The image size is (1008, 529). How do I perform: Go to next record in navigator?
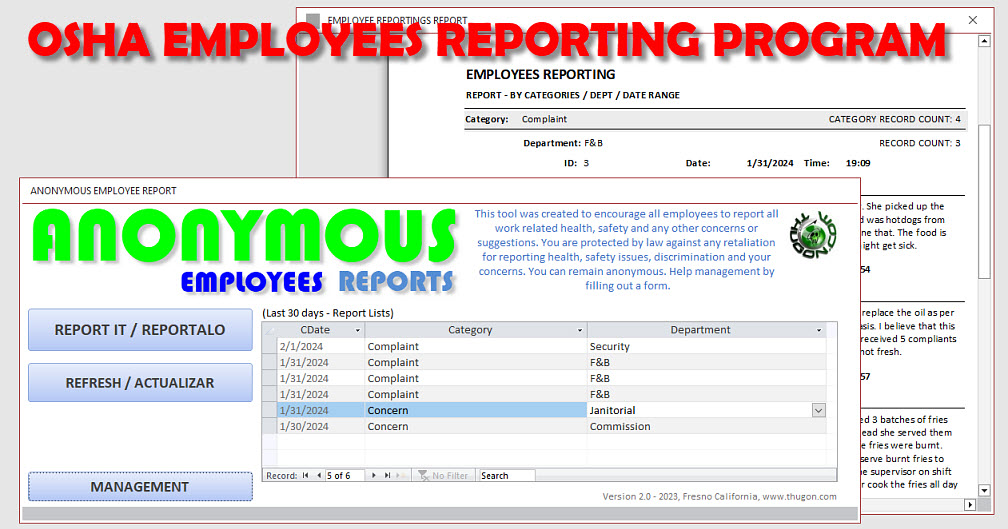pos(374,476)
